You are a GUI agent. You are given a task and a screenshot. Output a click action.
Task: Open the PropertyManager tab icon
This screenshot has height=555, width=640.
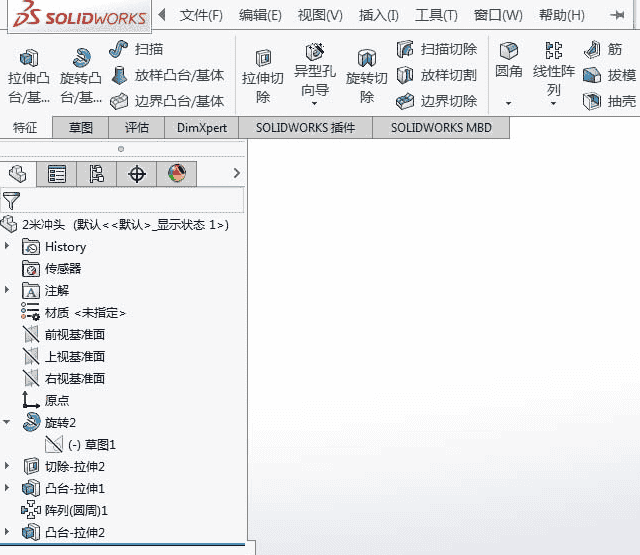57,174
